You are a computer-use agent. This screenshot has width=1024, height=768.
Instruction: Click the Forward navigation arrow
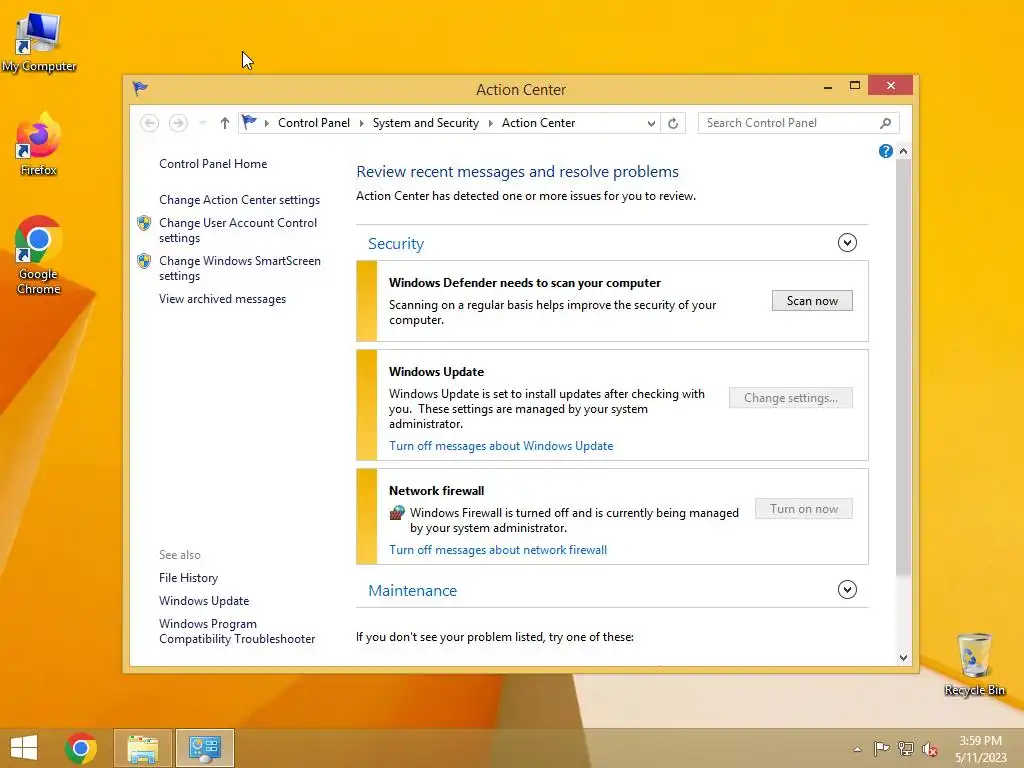[x=178, y=123]
